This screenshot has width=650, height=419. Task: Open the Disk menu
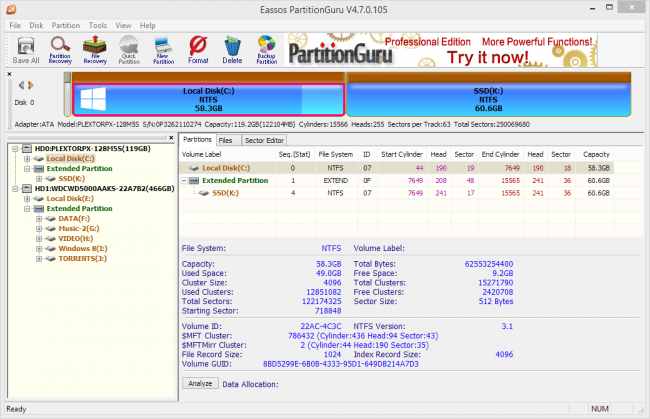(36, 25)
